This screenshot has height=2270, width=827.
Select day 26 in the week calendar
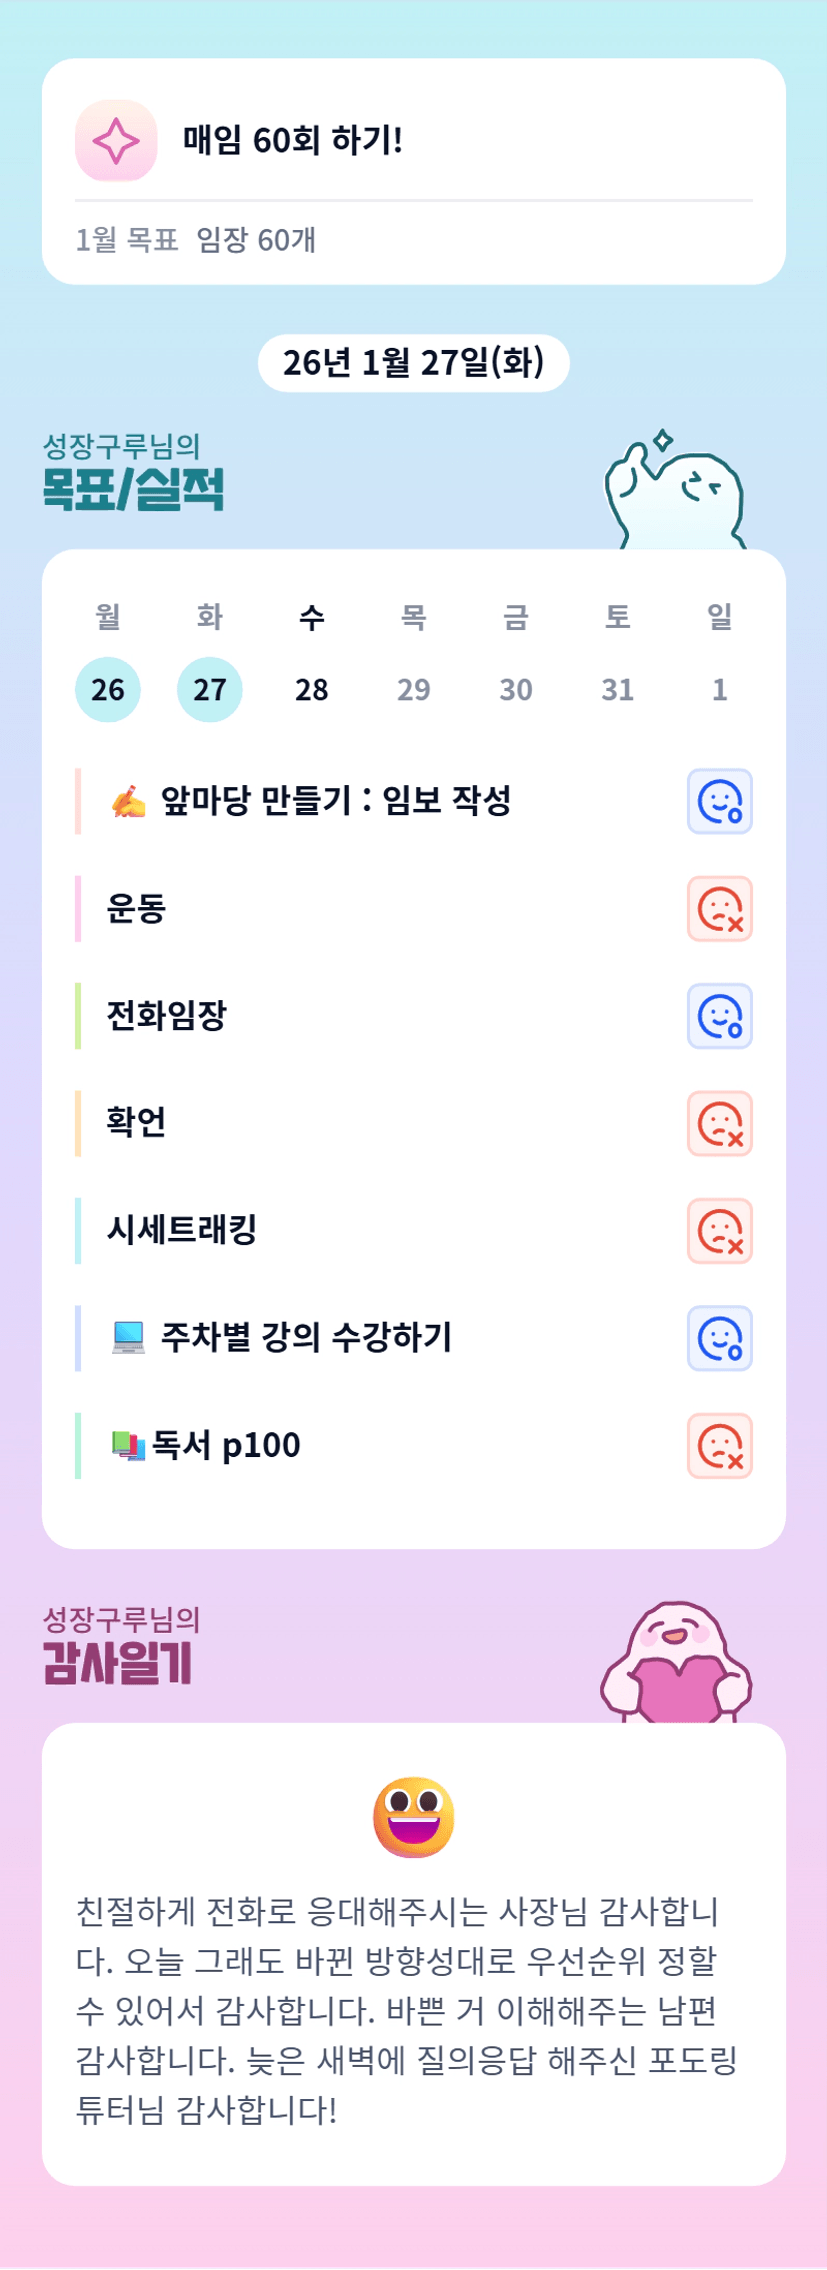point(108,689)
